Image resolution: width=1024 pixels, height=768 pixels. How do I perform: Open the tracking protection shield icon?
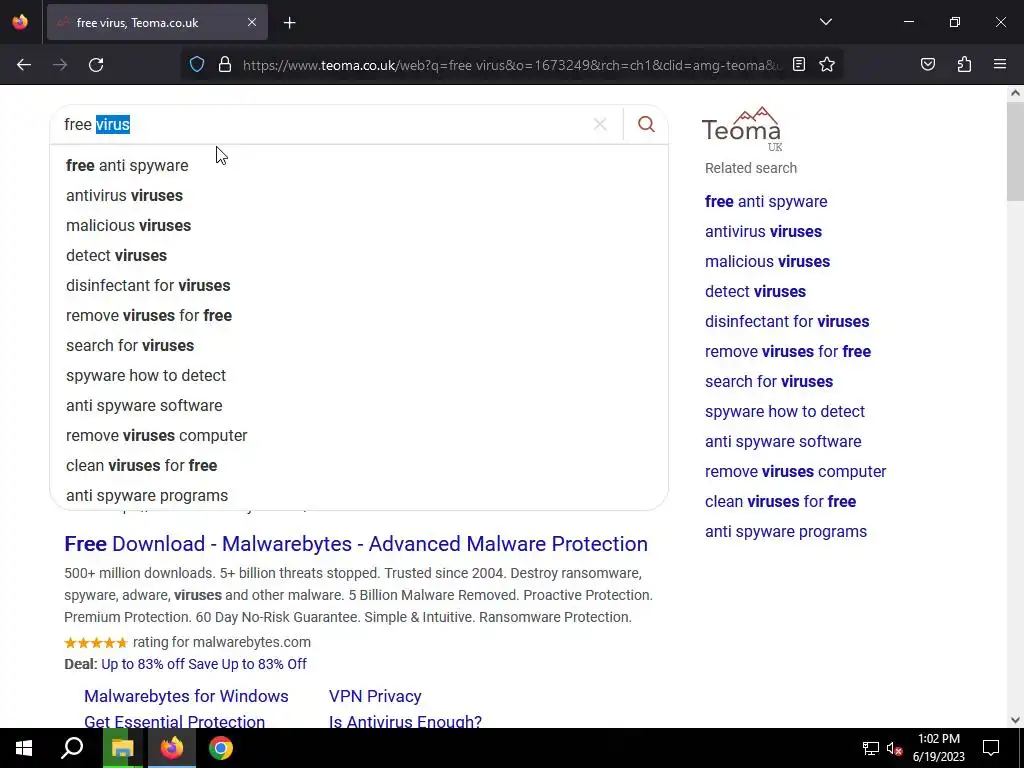197,65
